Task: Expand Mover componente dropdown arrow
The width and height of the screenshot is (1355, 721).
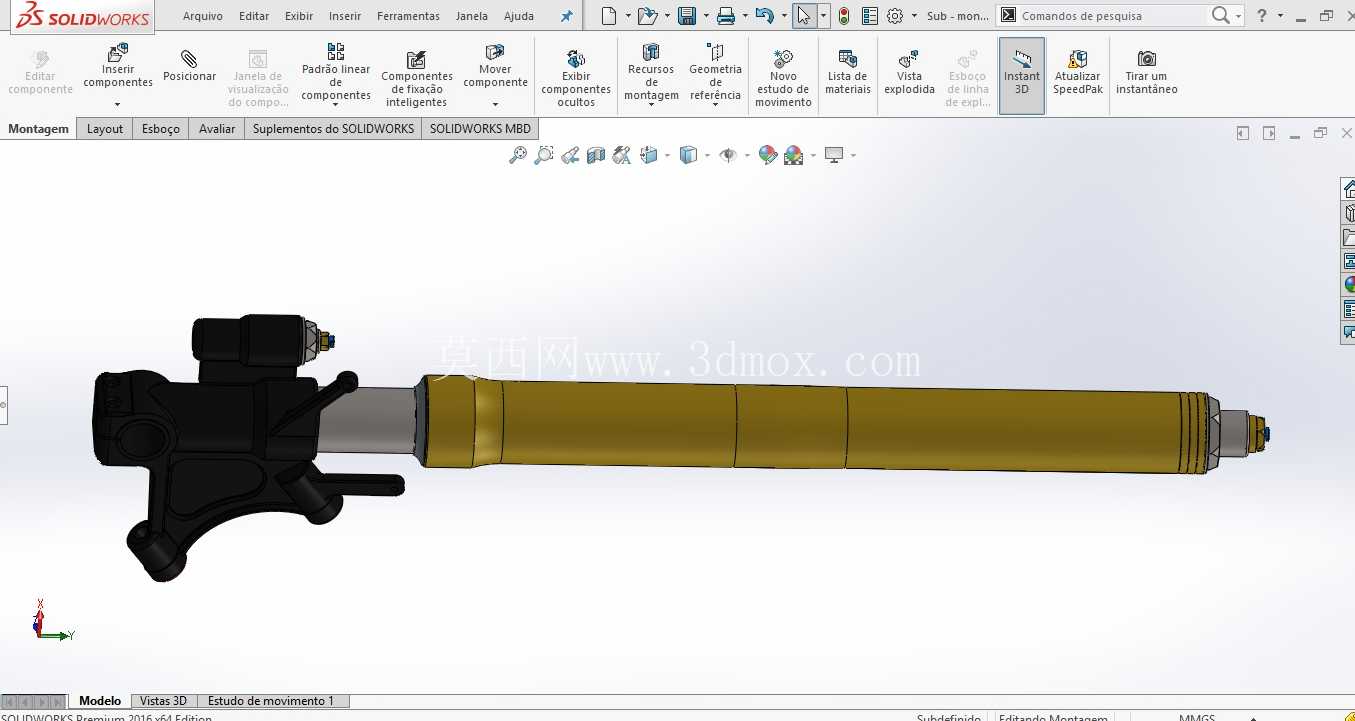Action: pyautogui.click(x=495, y=104)
